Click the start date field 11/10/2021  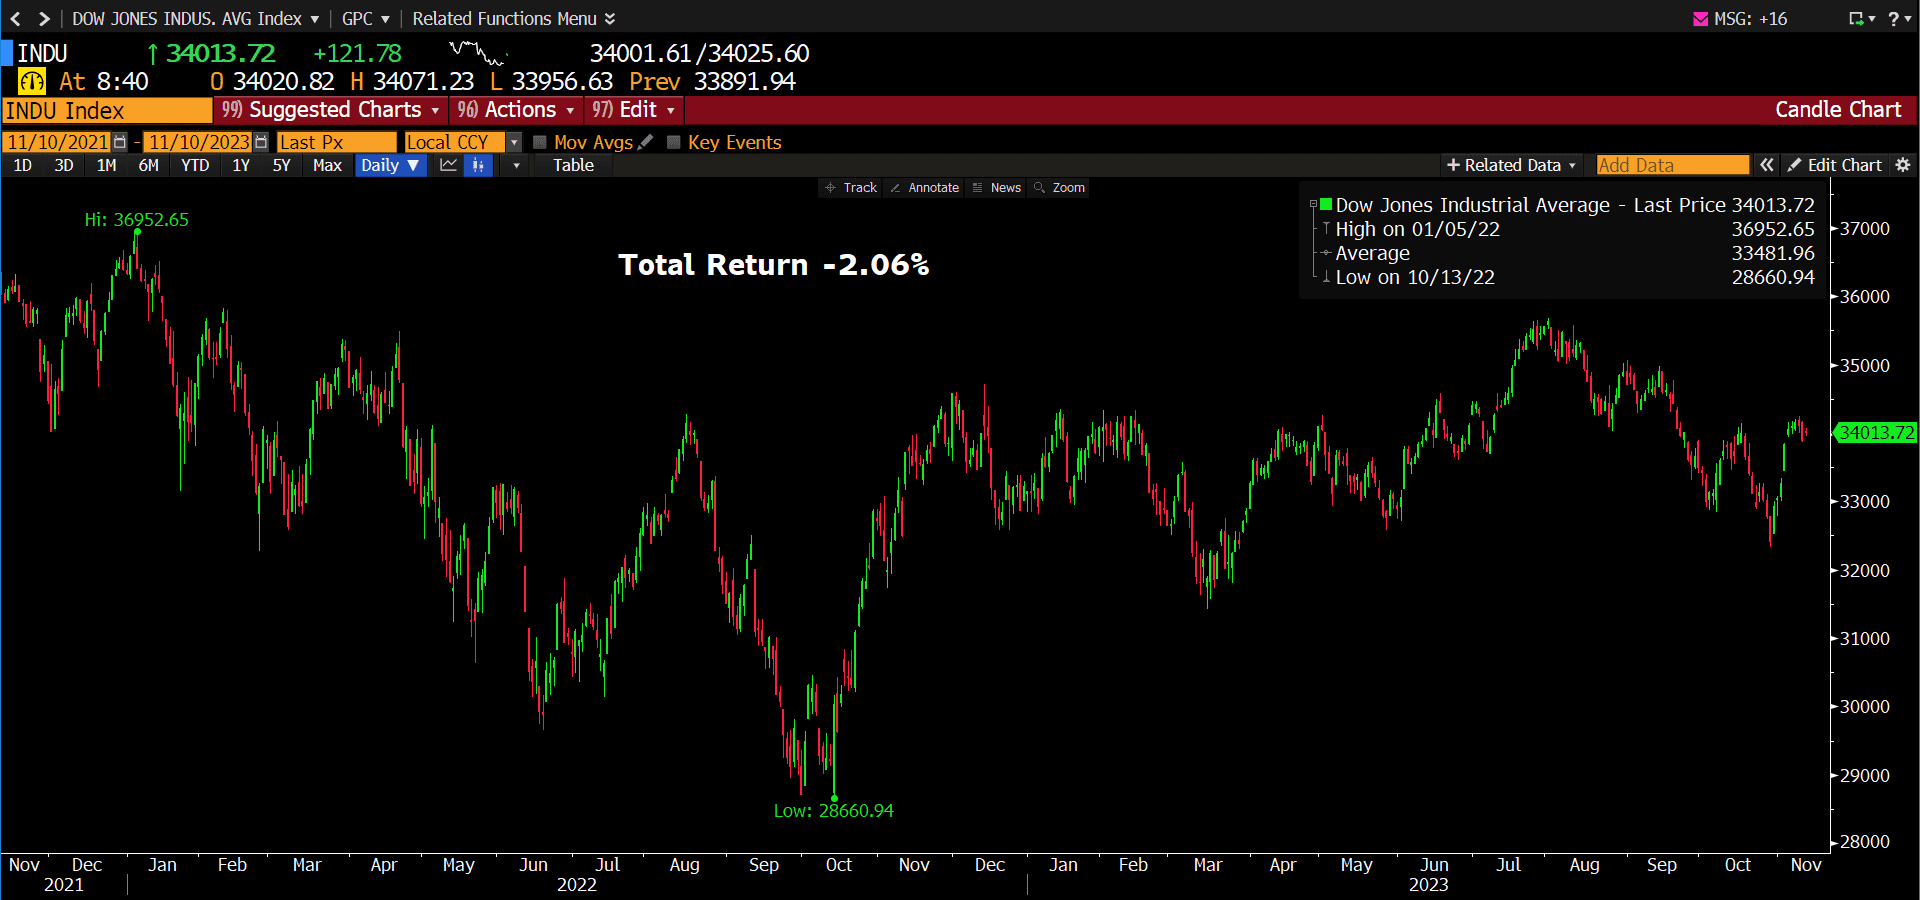pyautogui.click(x=58, y=142)
